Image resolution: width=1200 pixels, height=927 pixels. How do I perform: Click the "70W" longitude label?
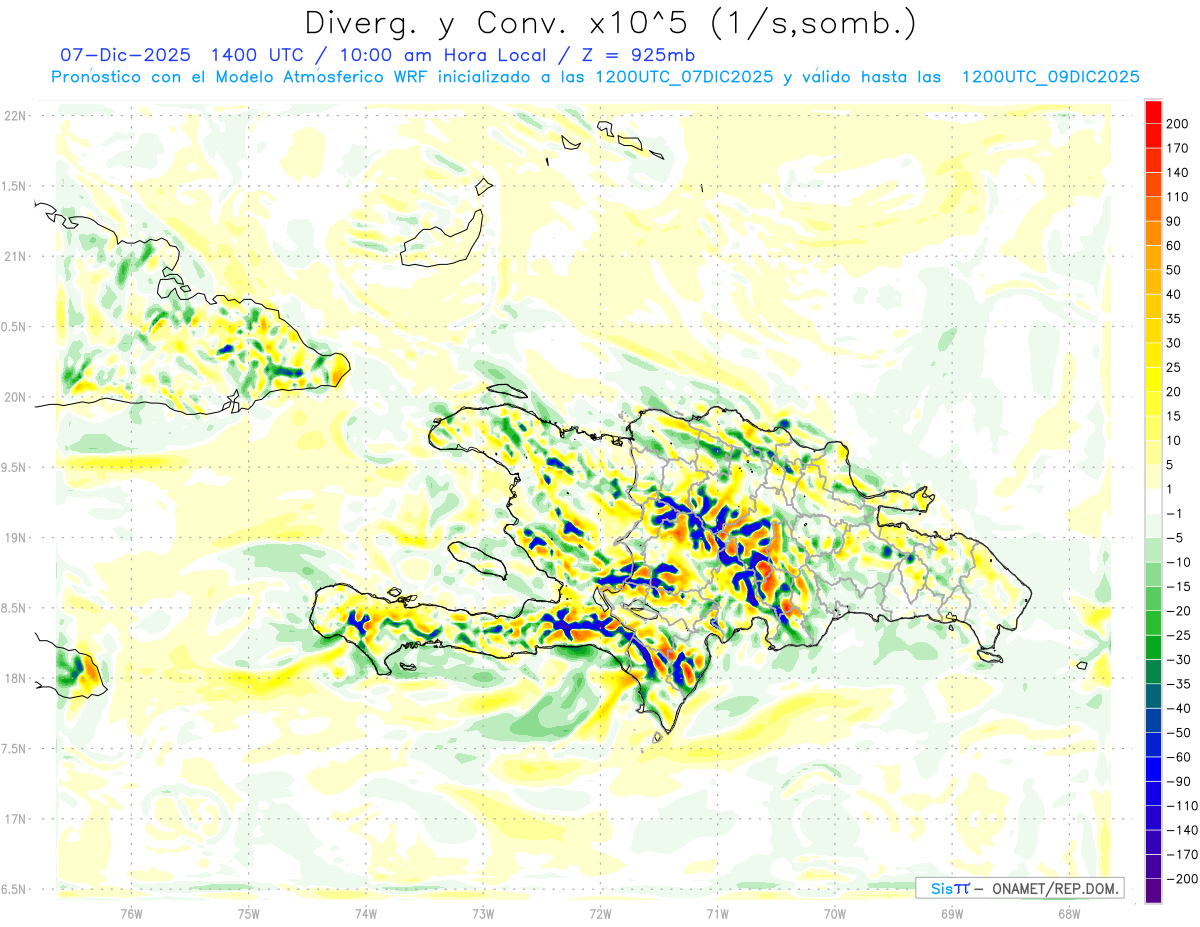tap(835, 913)
